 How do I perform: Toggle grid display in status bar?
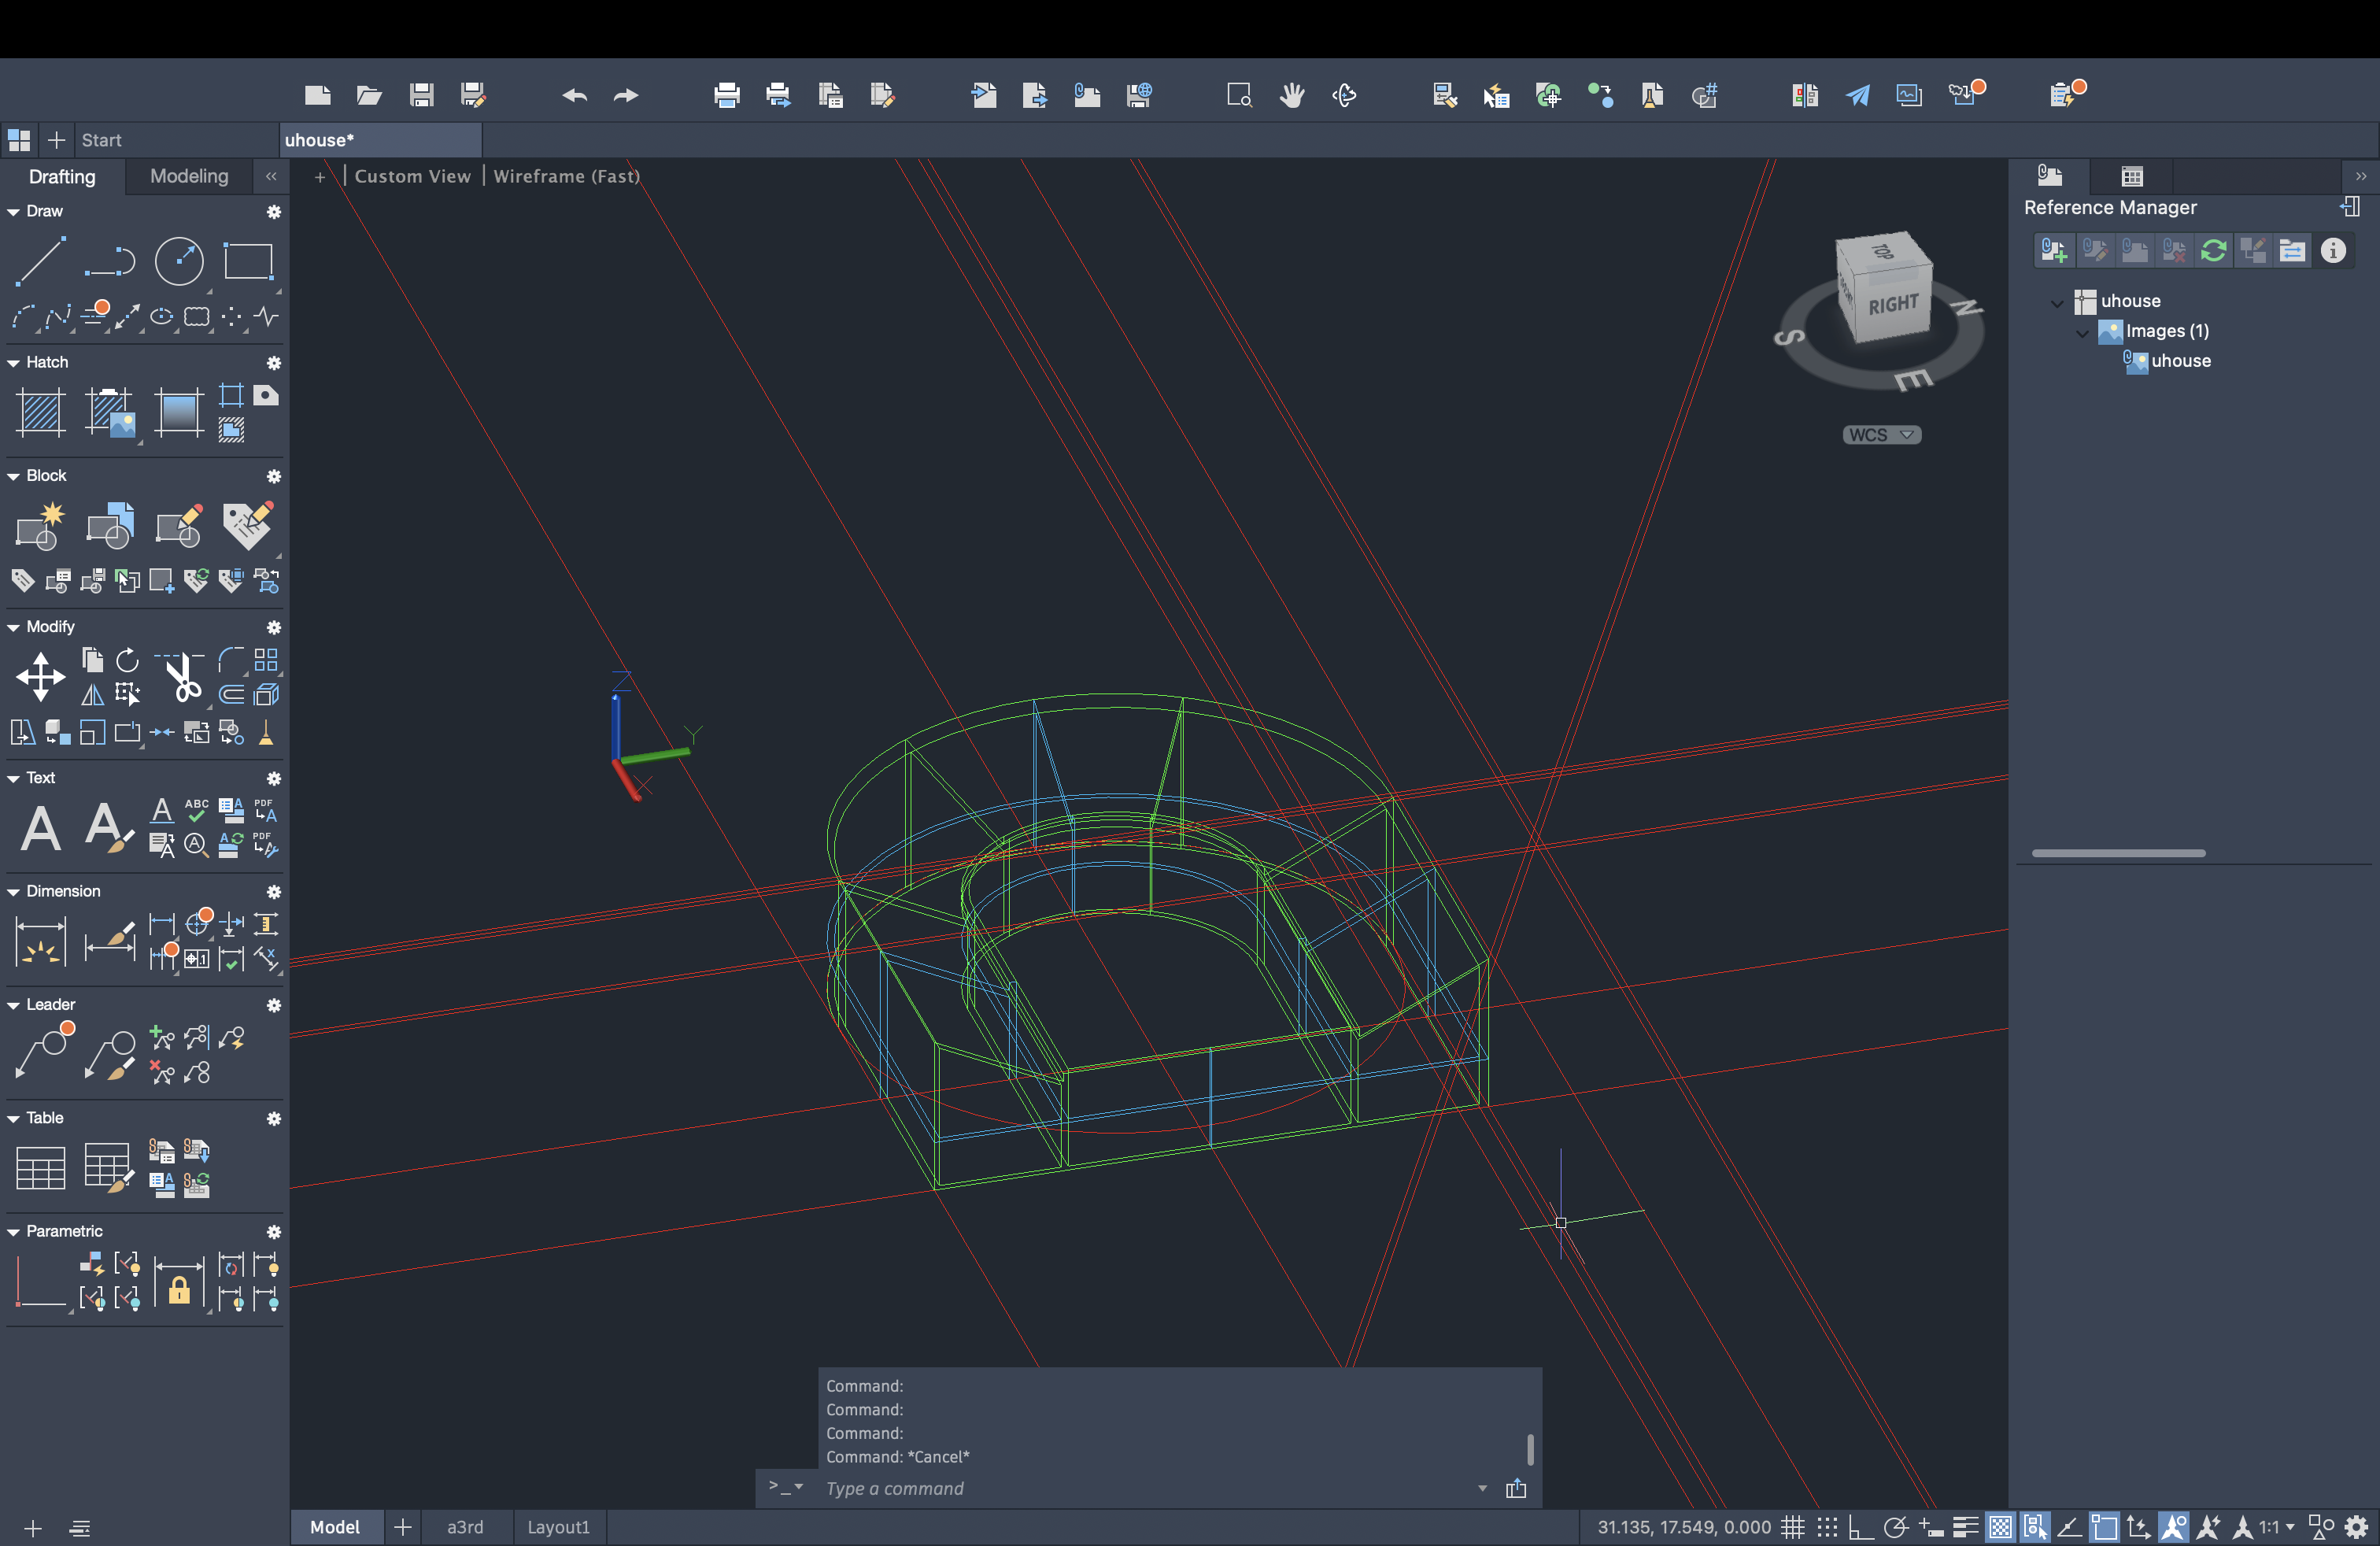tap(1793, 1527)
